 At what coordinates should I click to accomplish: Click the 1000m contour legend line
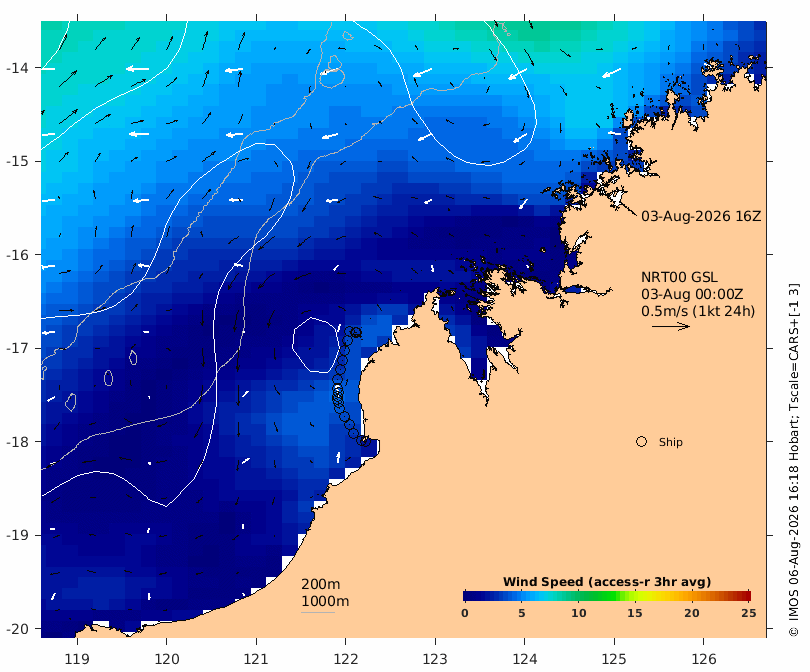coord(318,613)
